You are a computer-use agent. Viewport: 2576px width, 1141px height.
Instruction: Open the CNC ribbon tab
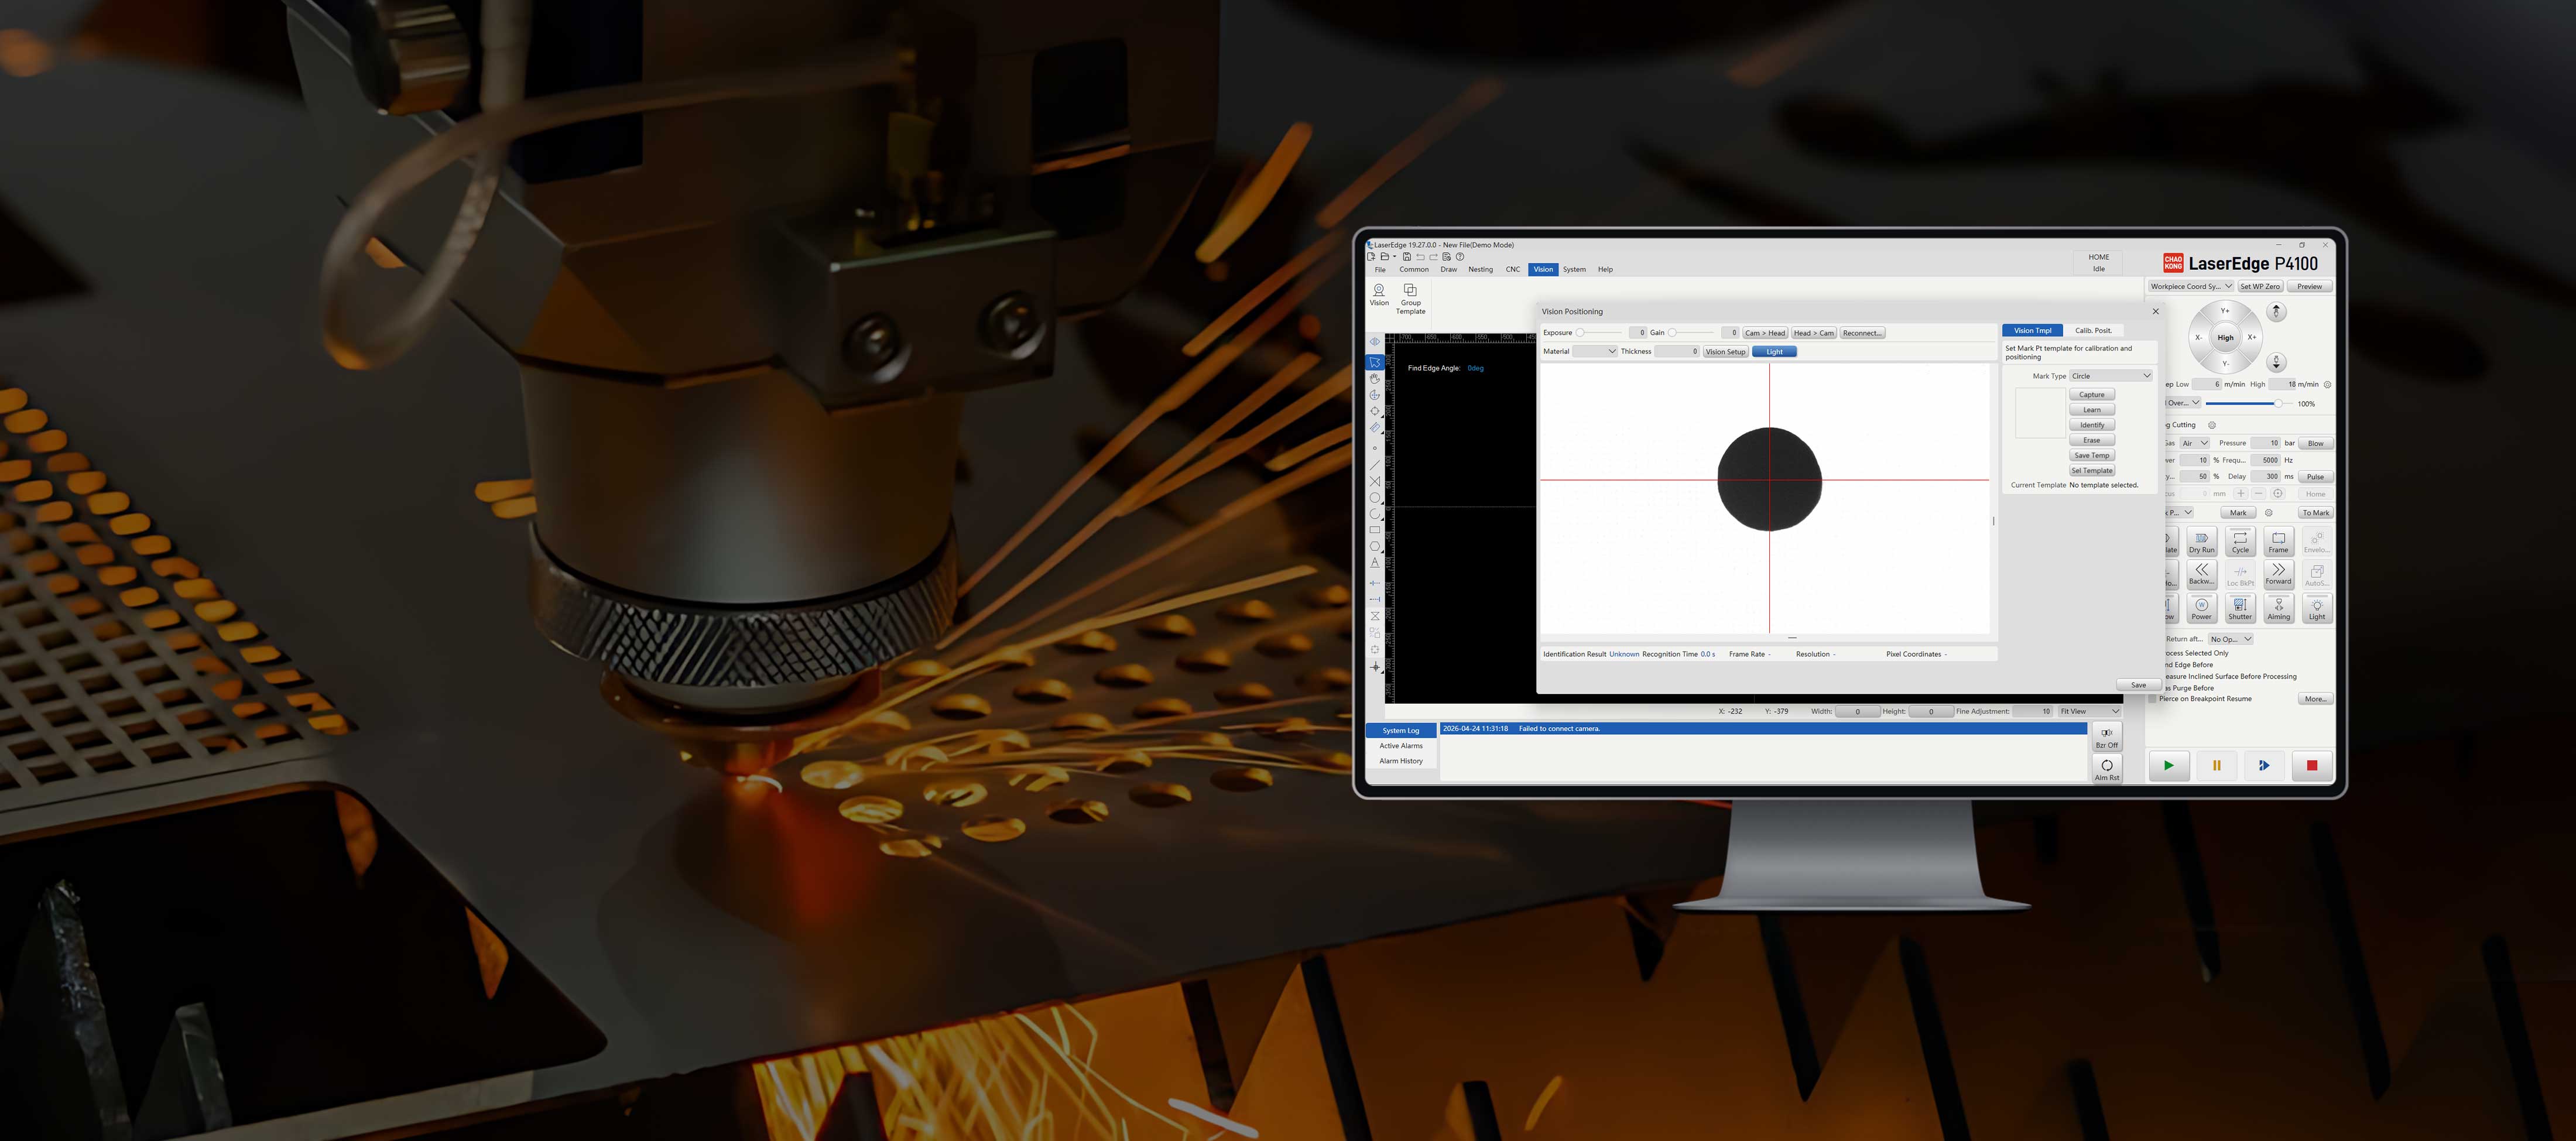click(1512, 270)
